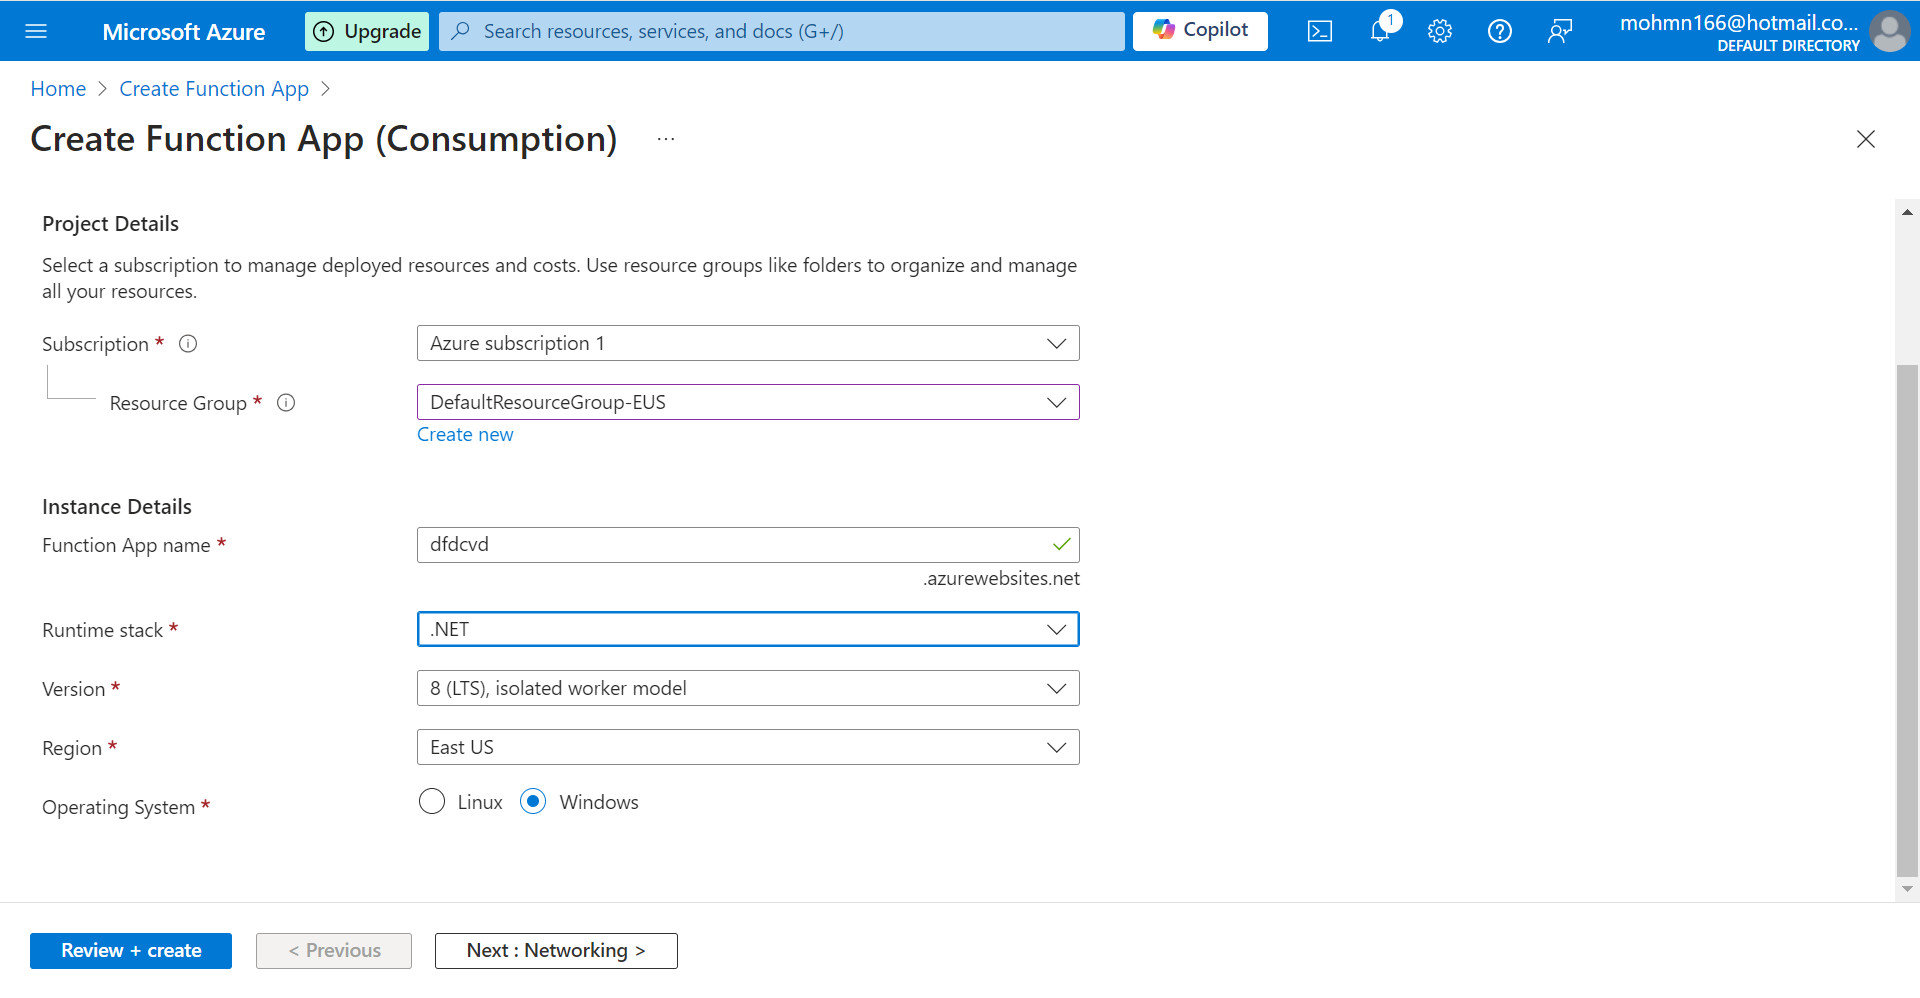Click the Upgrade button

tap(367, 31)
